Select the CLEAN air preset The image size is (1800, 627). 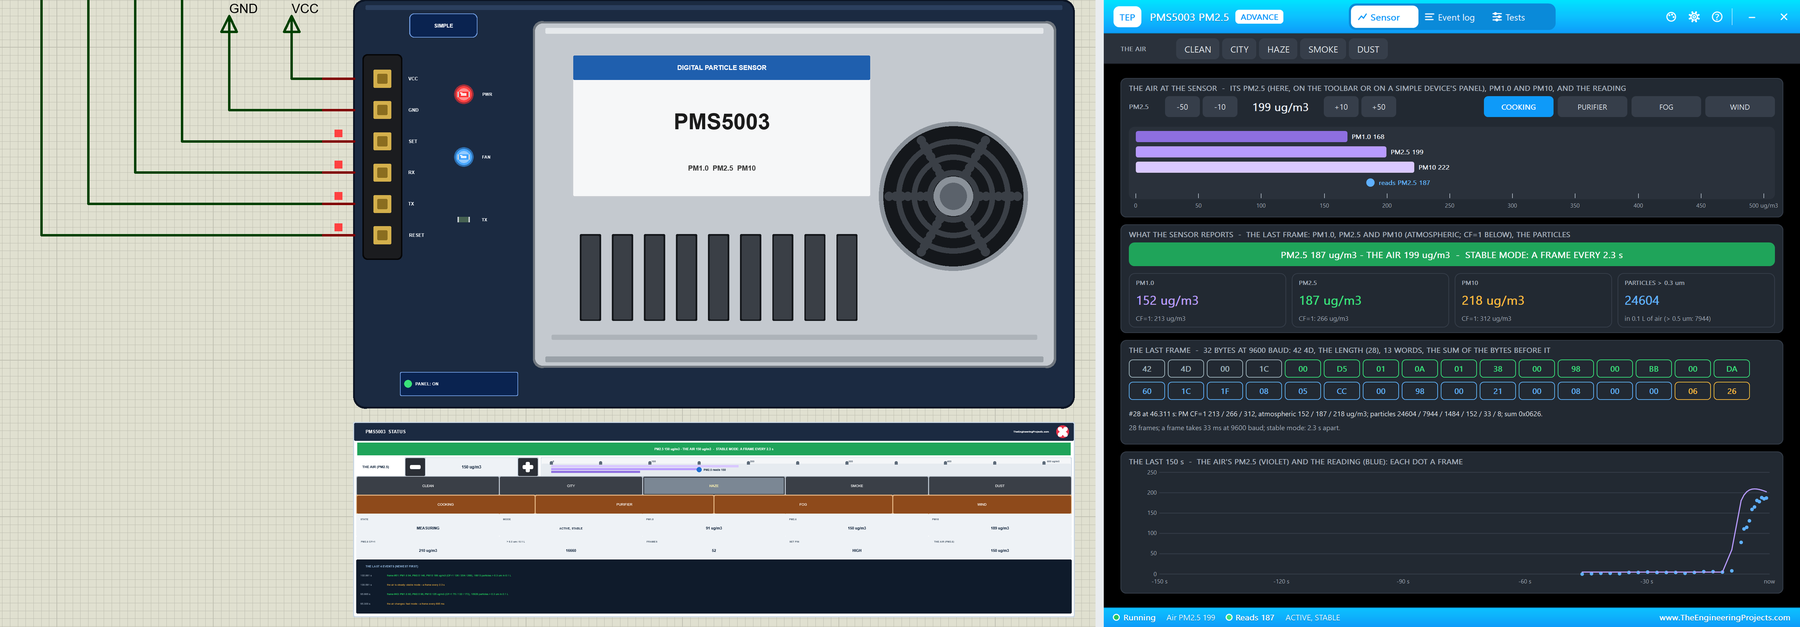click(x=1197, y=49)
